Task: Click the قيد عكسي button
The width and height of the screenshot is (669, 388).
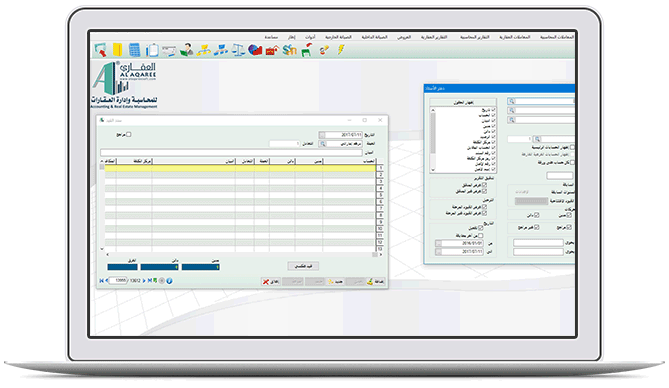Action: pos(303,266)
